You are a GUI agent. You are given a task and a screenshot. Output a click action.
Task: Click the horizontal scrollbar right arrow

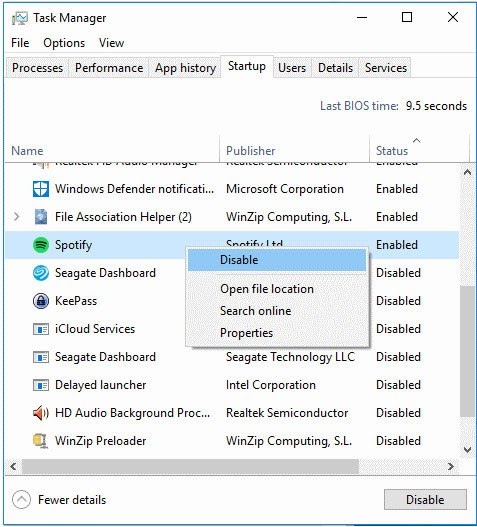[451, 467]
